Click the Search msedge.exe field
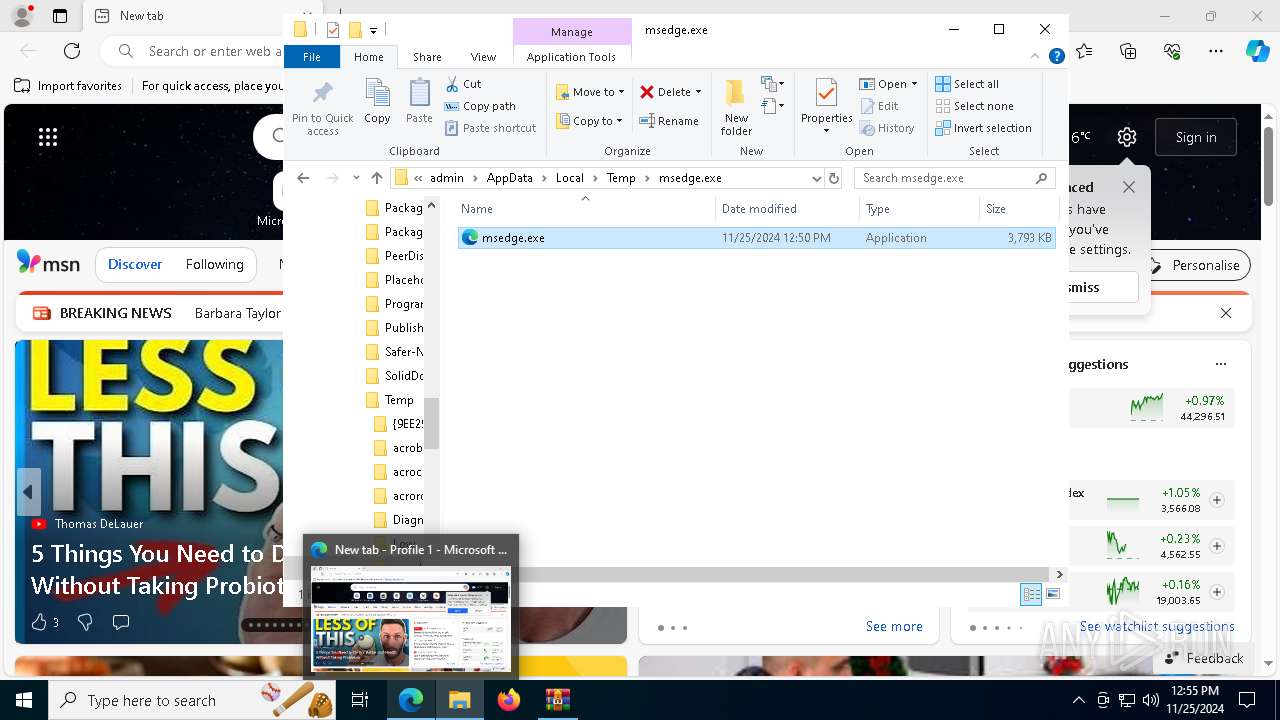The height and width of the screenshot is (720, 1280). point(955,178)
